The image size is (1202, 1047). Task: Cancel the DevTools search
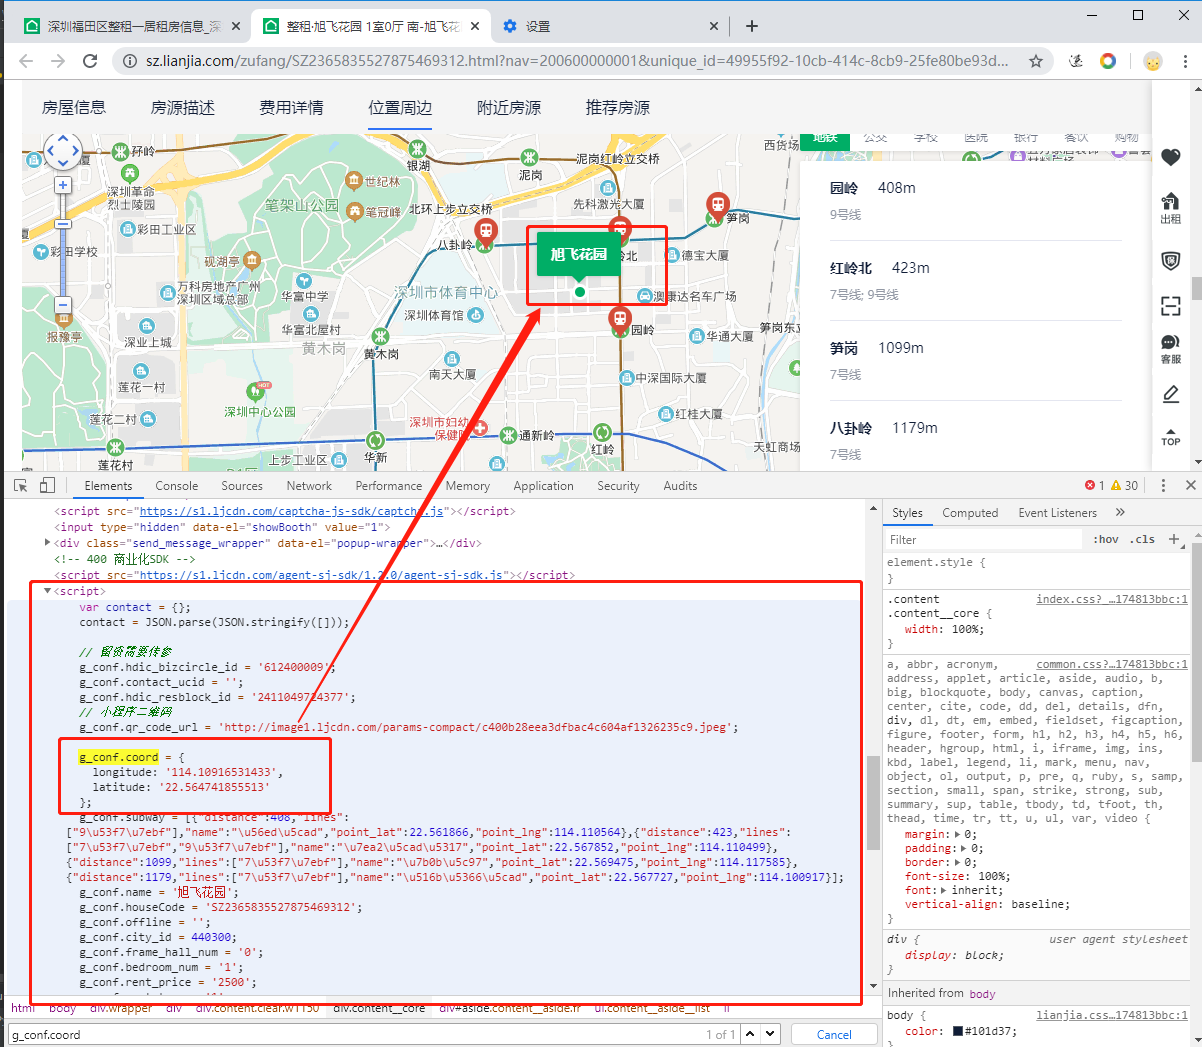tap(834, 1034)
